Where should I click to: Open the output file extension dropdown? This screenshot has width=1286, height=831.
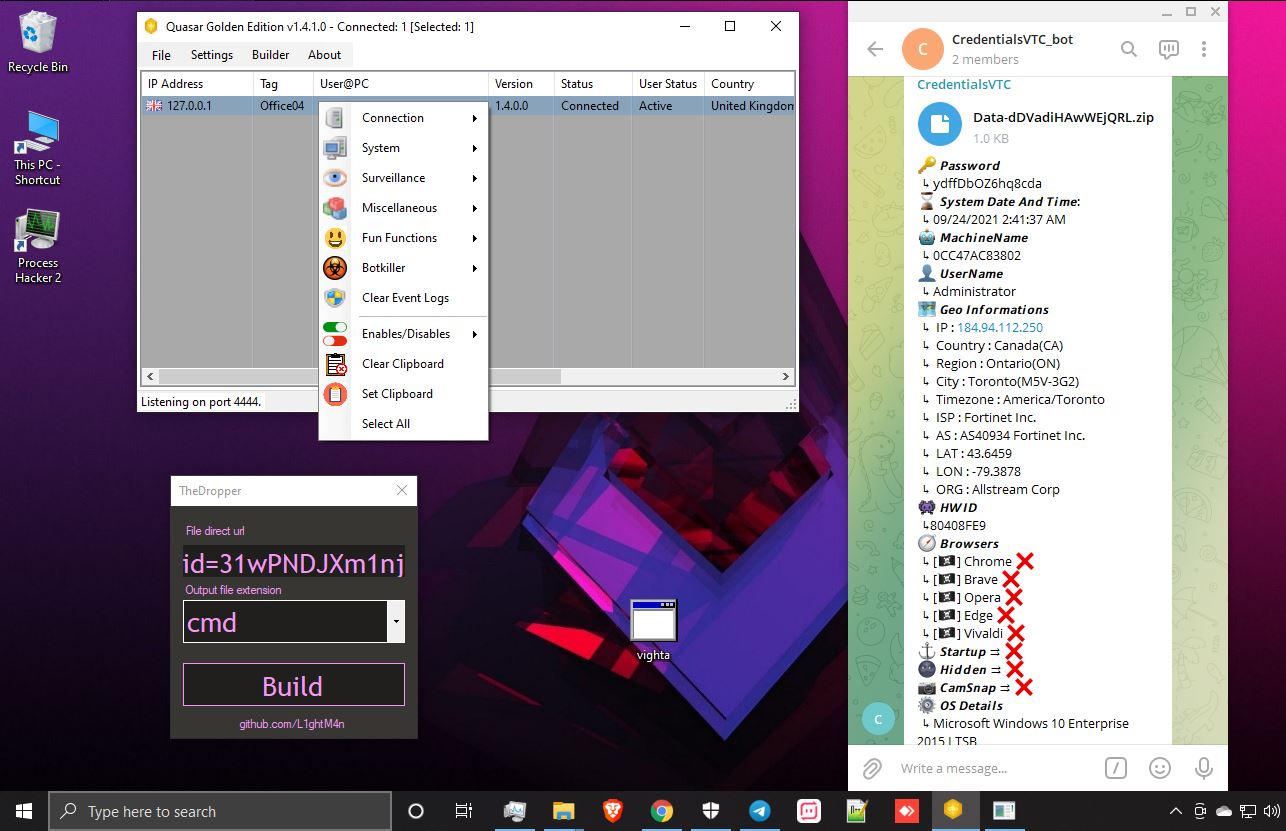(x=396, y=622)
